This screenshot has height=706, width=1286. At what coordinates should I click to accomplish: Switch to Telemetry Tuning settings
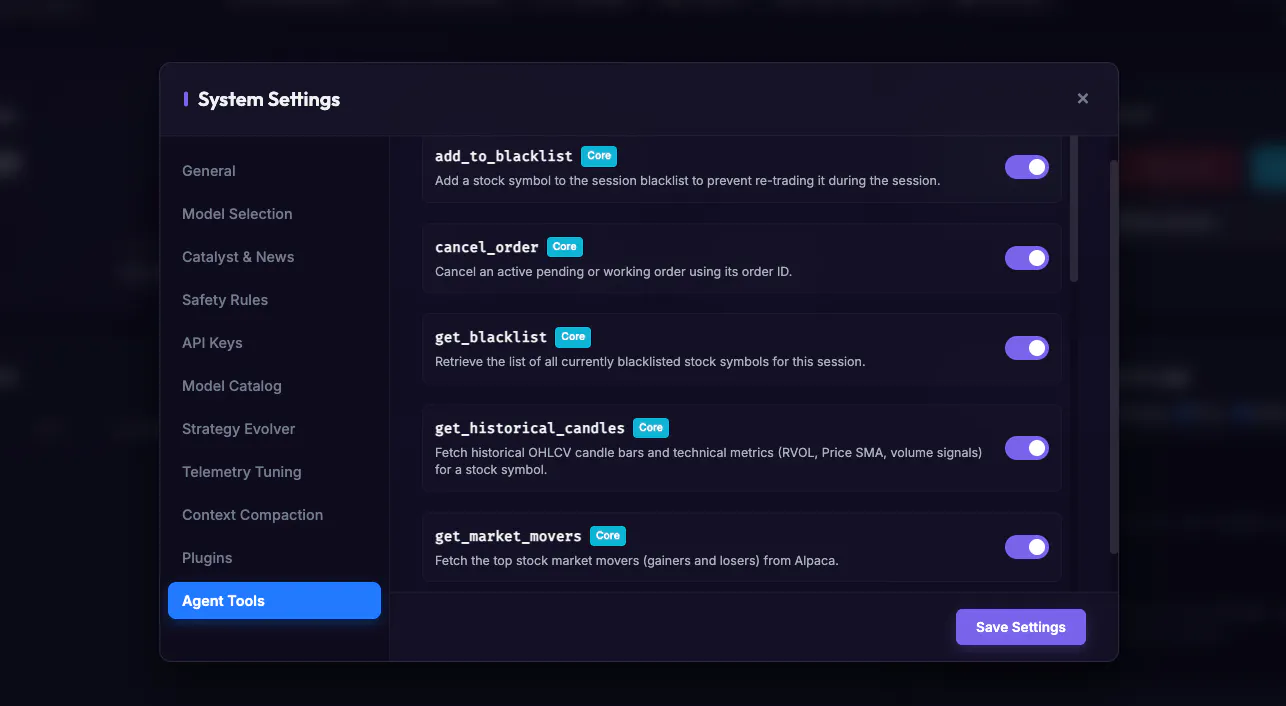pos(274,472)
